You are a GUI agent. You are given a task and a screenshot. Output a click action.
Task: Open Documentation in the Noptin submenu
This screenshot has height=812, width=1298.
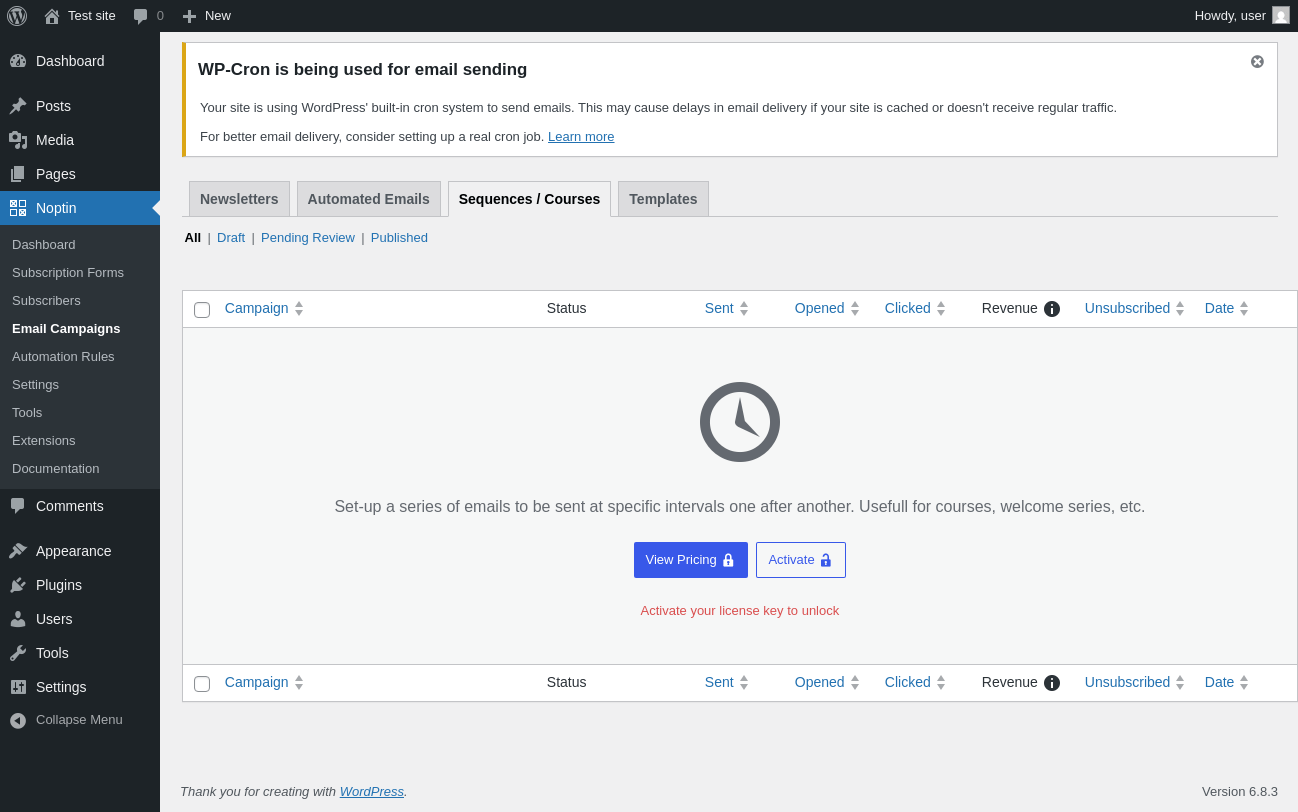tap(56, 468)
